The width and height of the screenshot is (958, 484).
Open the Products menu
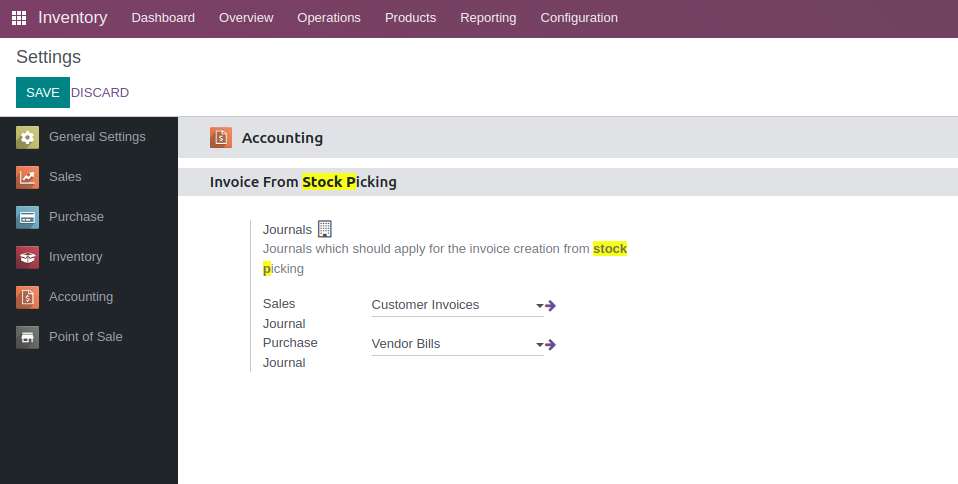pos(410,18)
